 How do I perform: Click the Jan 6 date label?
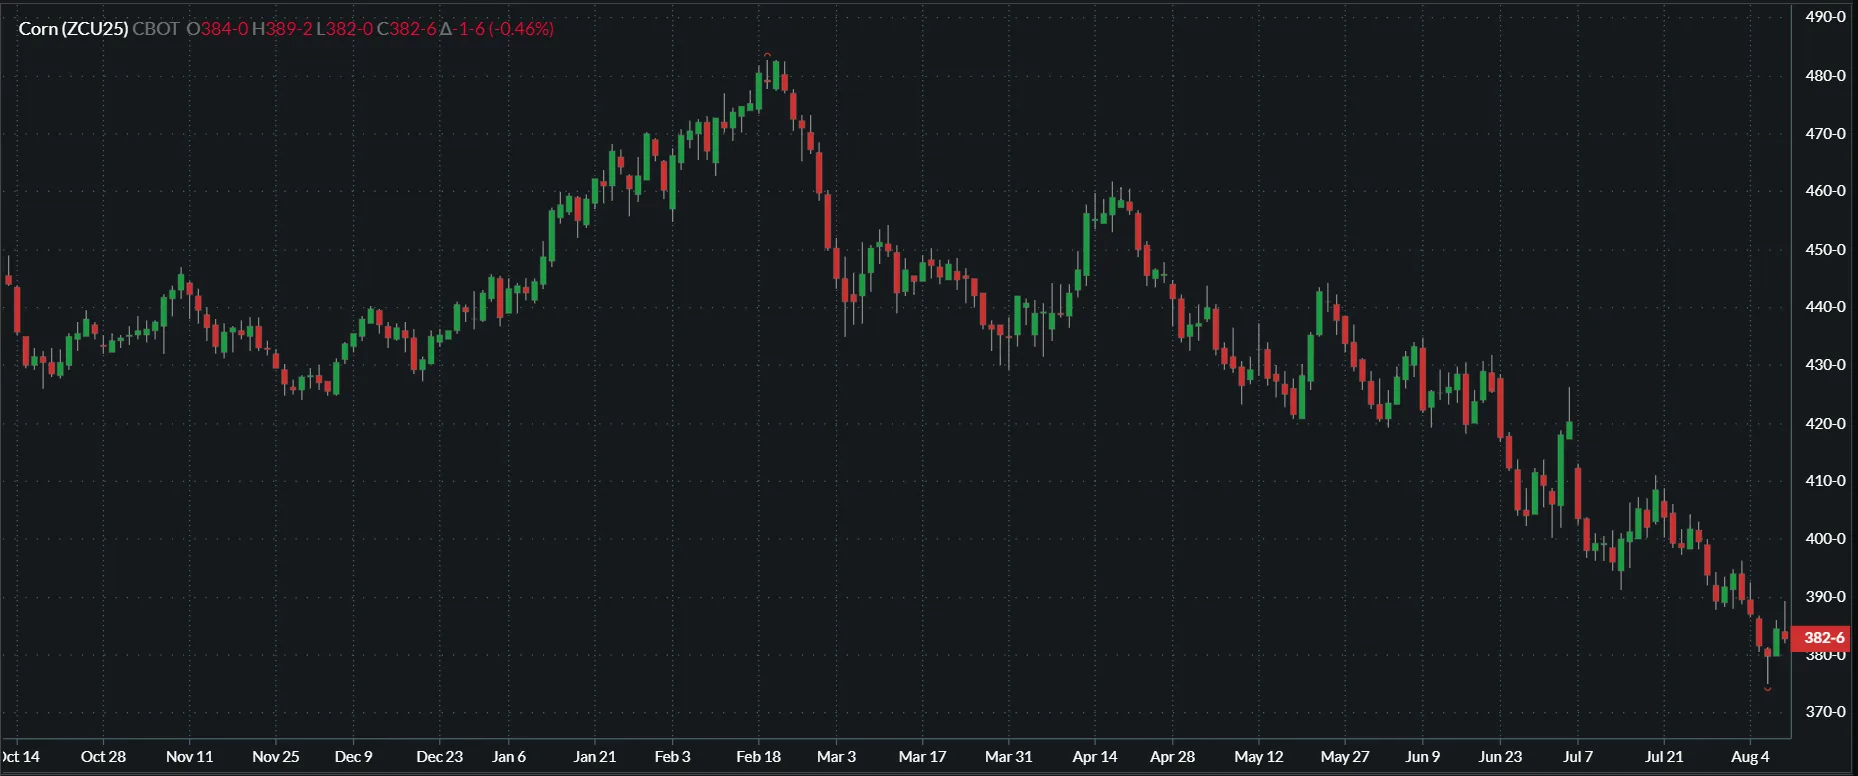[508, 757]
